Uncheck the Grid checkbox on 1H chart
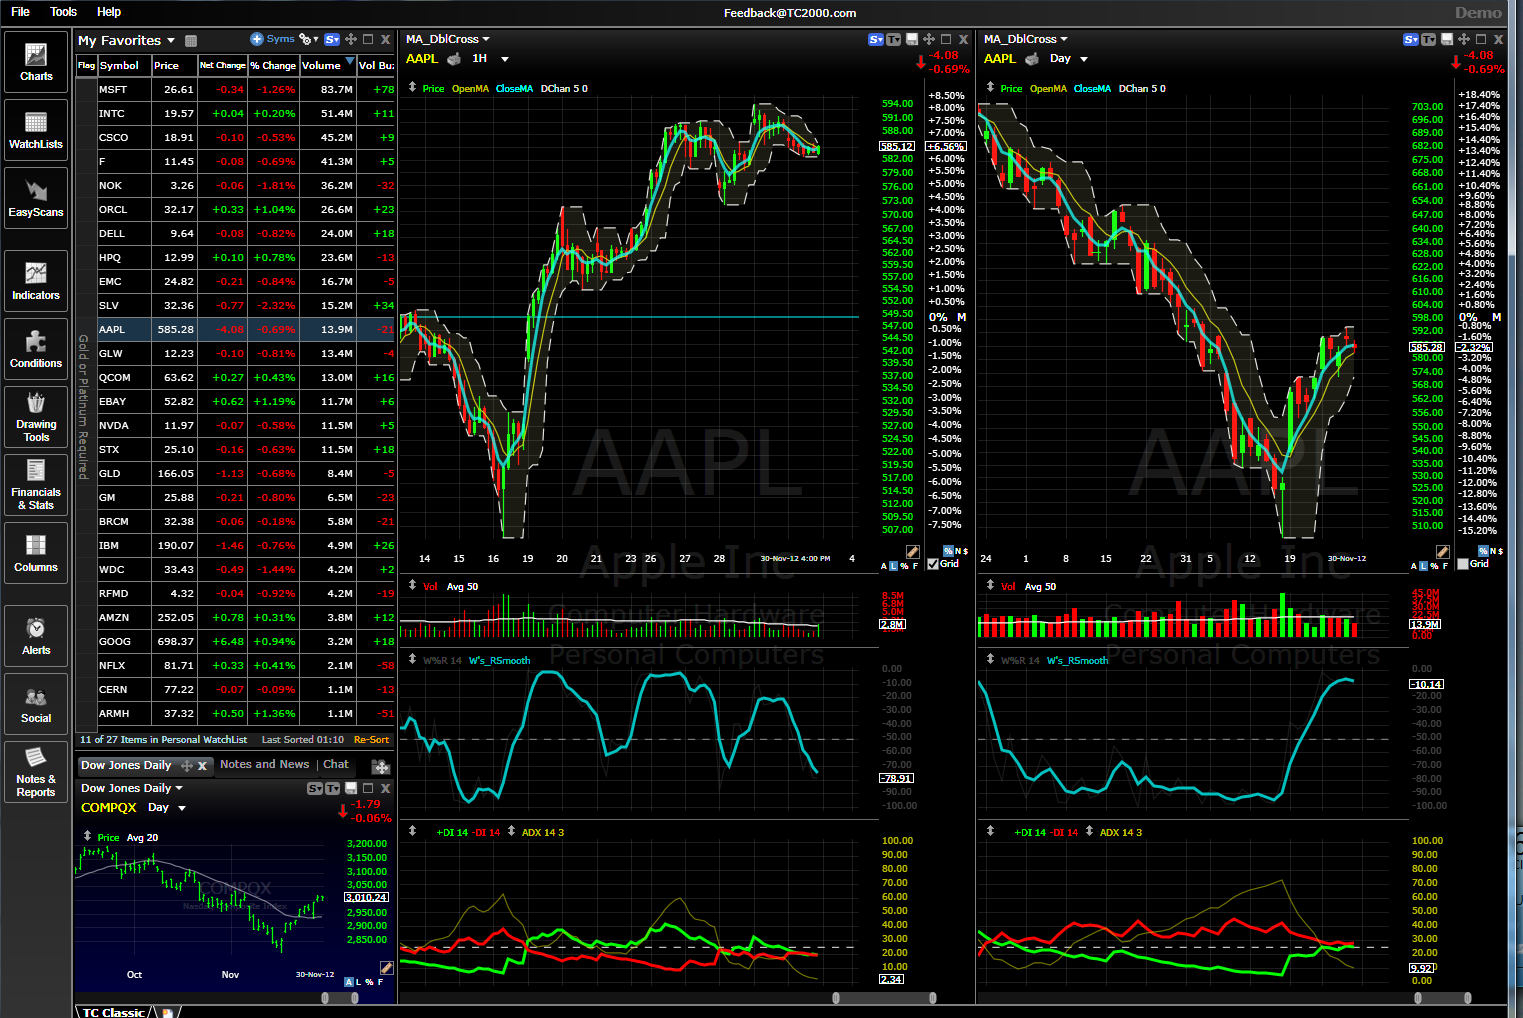This screenshot has height=1018, width=1523. point(933,564)
